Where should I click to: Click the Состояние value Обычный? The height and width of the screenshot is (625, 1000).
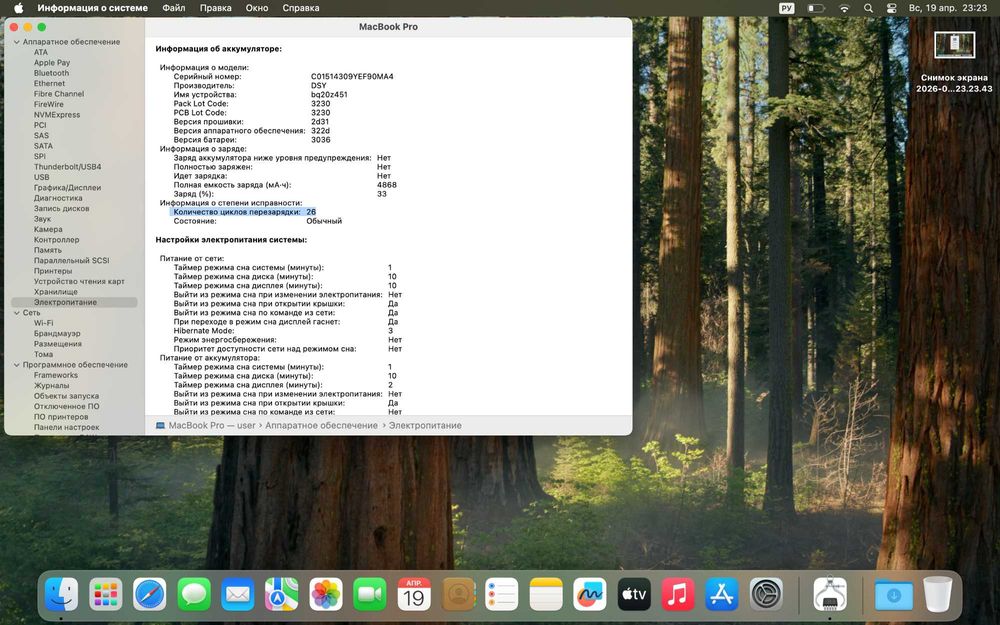[x=324, y=221]
